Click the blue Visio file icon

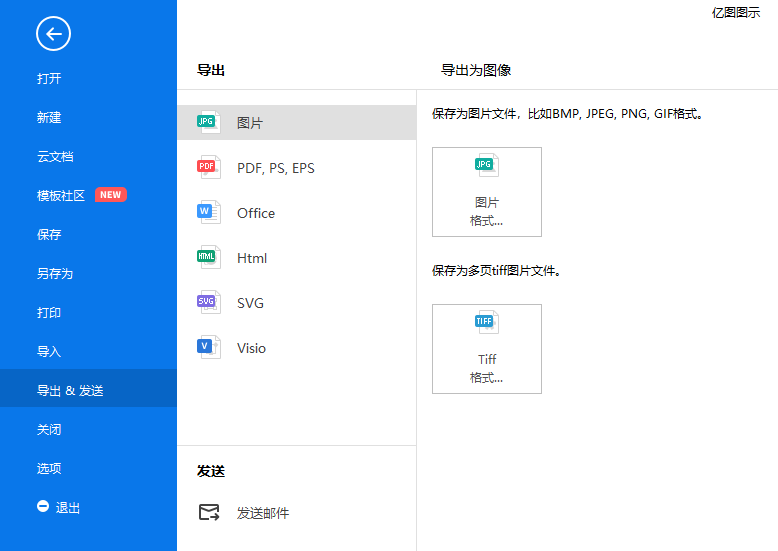208,347
